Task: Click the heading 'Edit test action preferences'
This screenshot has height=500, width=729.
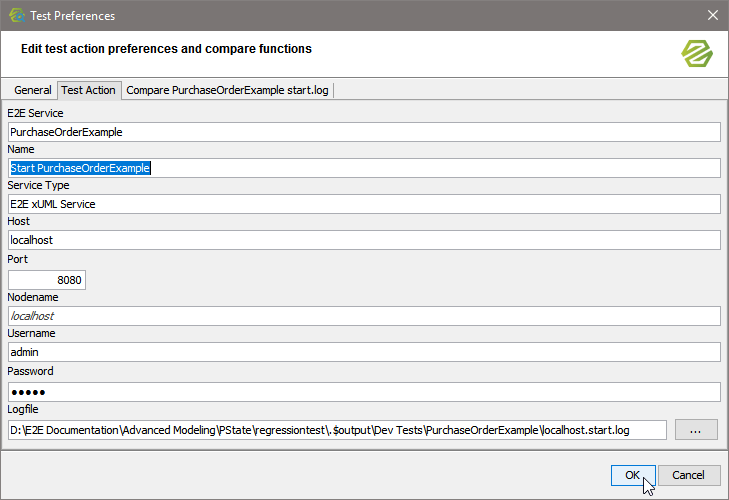Action: click(166, 49)
